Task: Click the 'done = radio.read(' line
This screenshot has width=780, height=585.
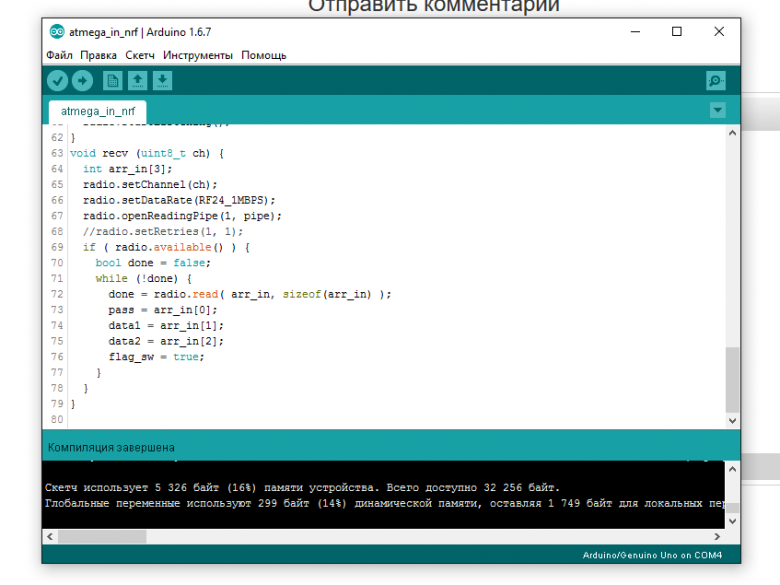Action: click(250, 294)
